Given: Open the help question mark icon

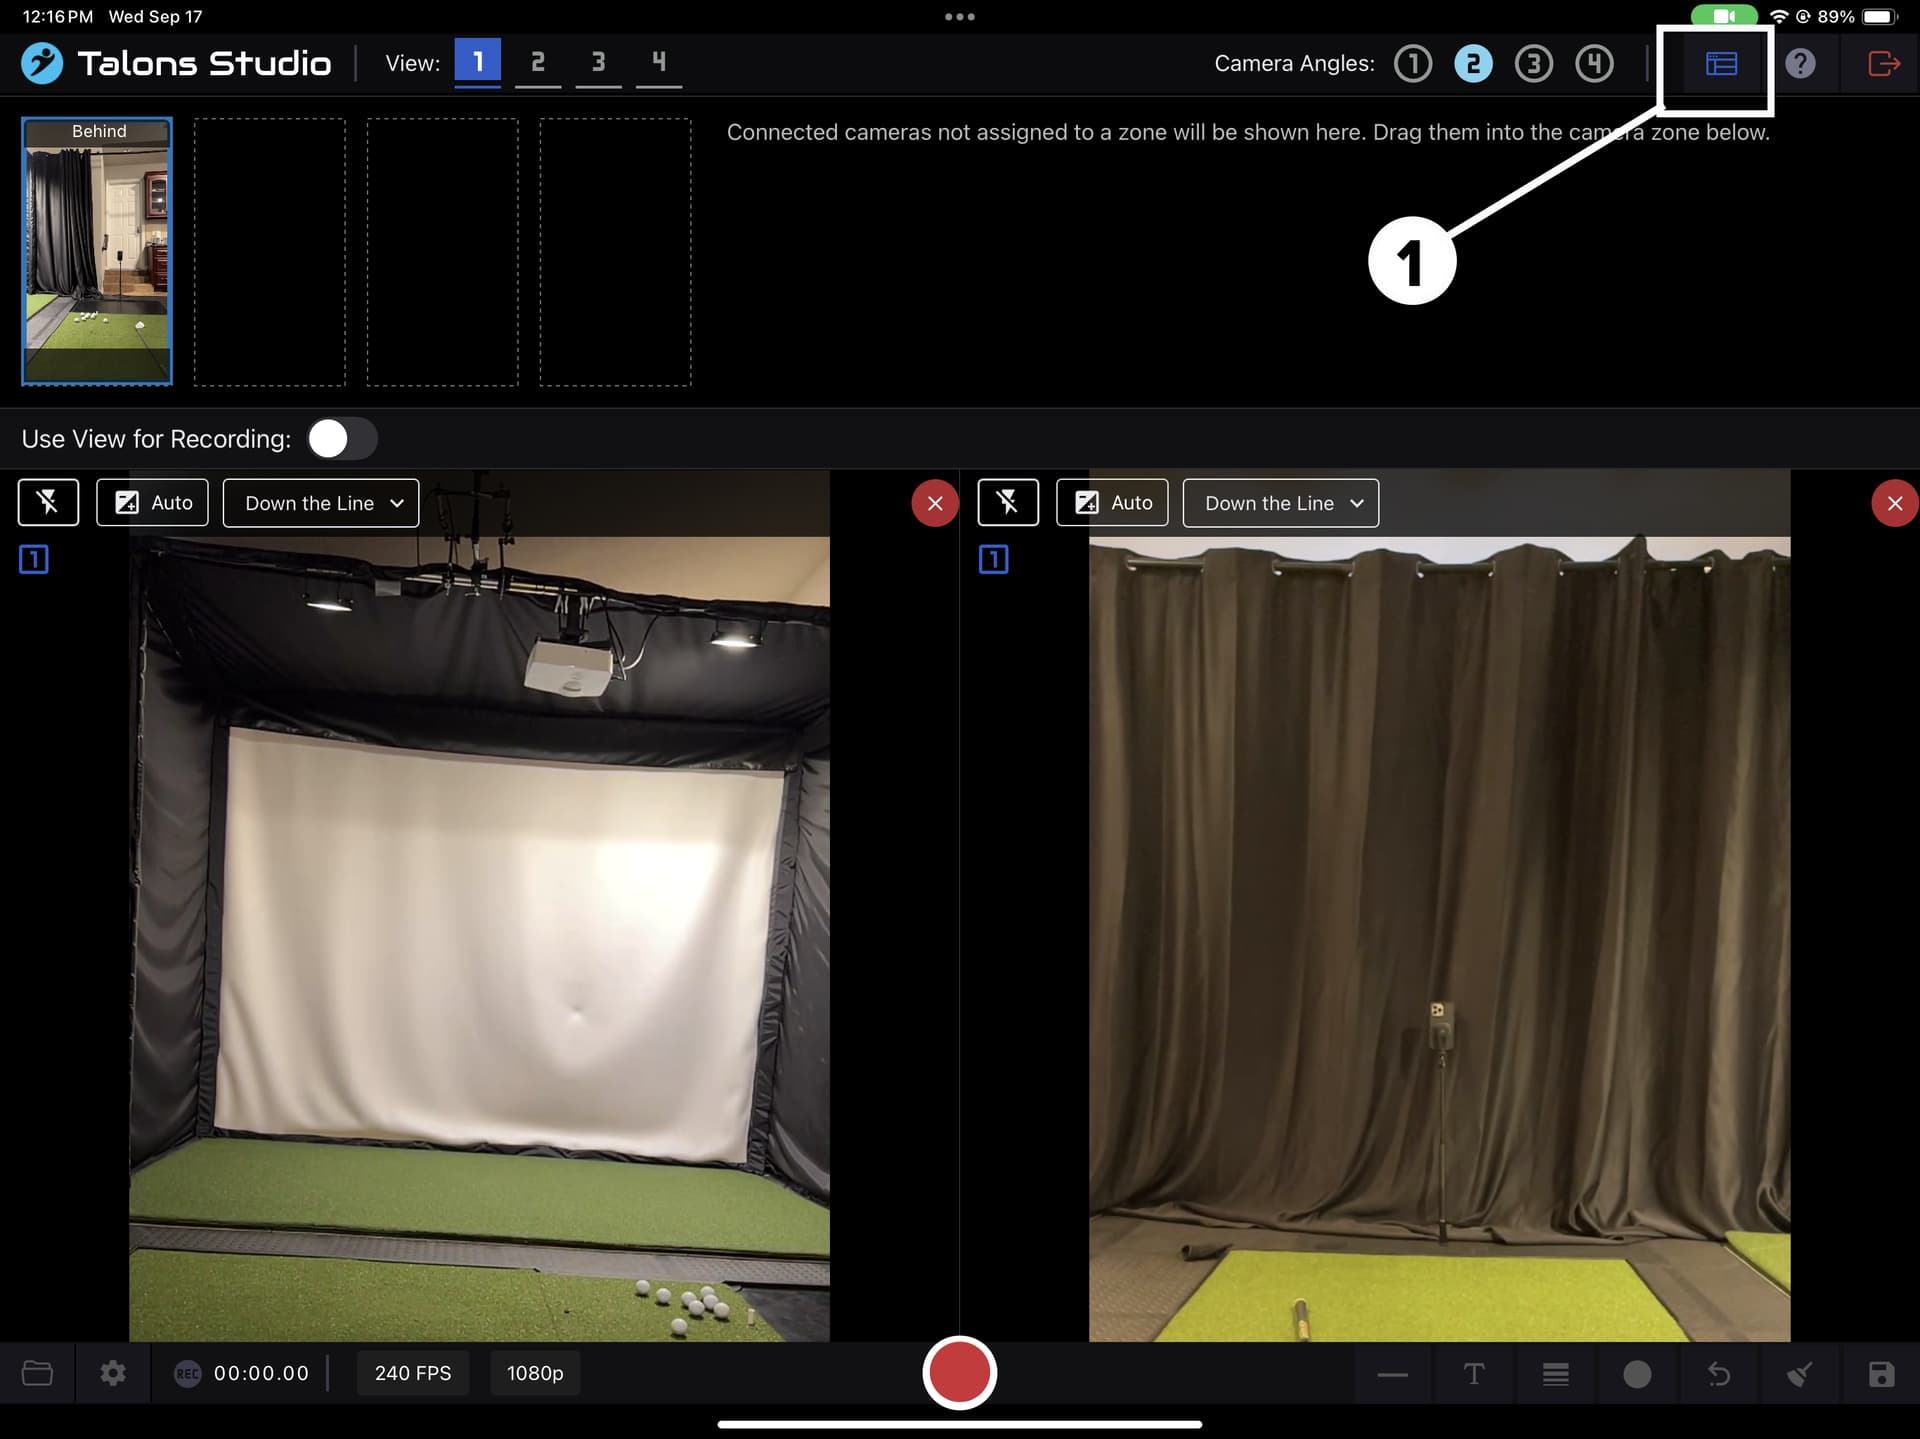Looking at the screenshot, I should pos(1800,64).
